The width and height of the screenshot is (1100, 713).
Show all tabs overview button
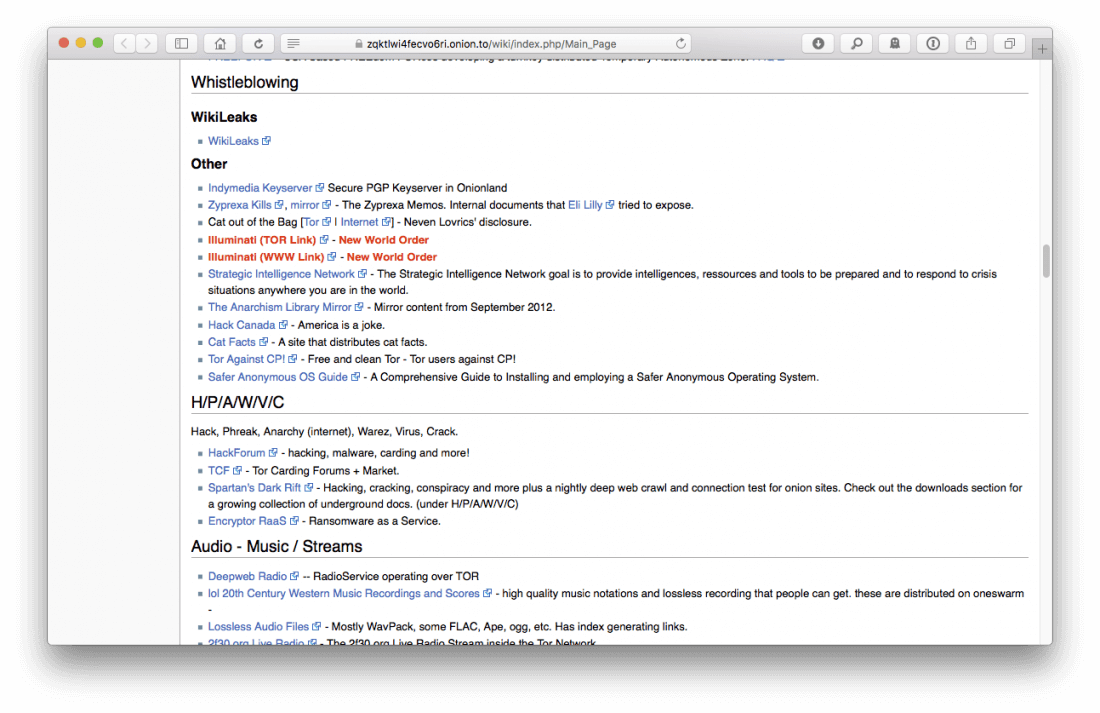coord(1009,43)
